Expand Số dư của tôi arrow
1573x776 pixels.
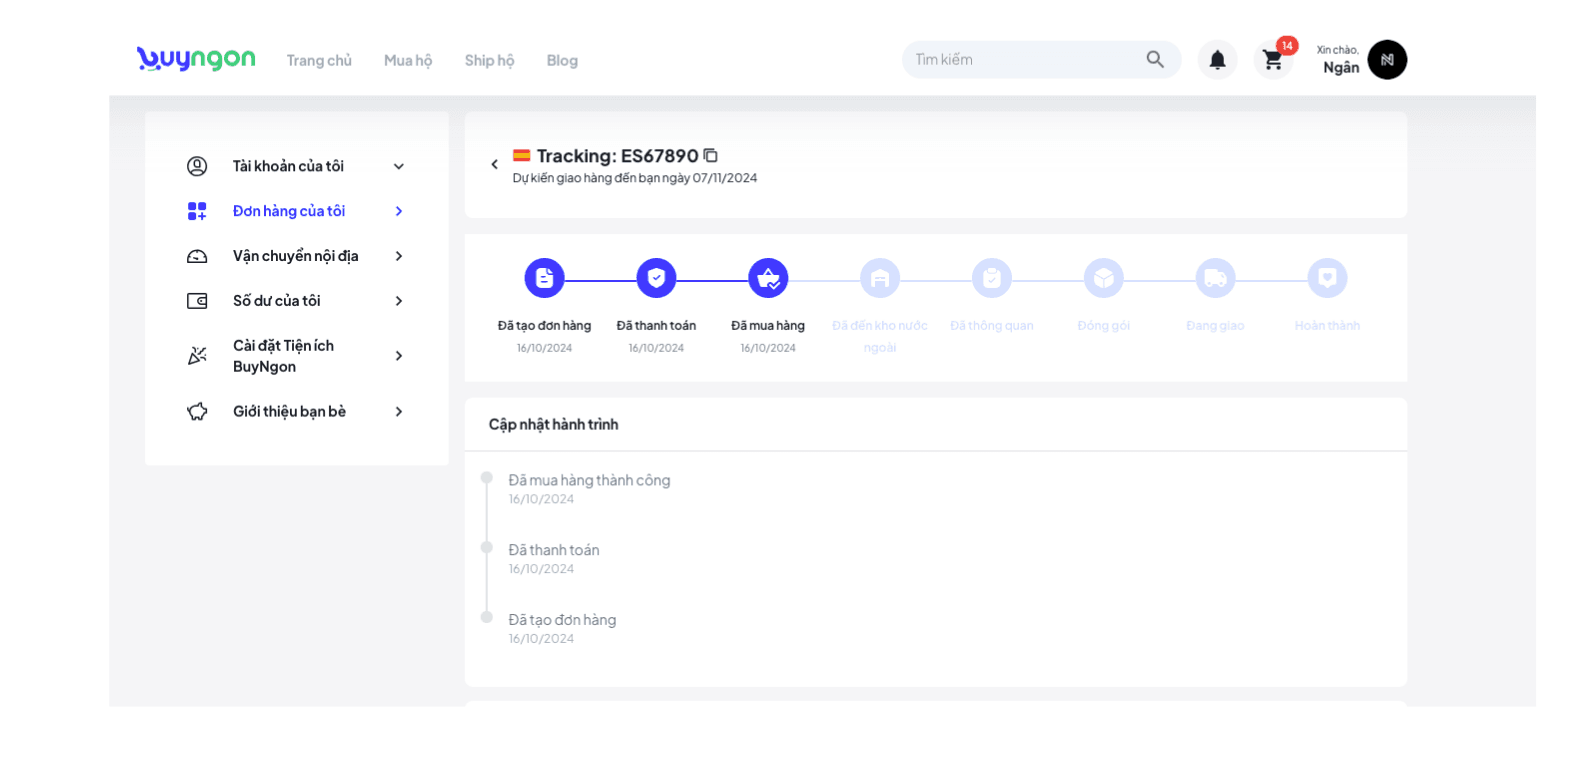click(x=399, y=301)
